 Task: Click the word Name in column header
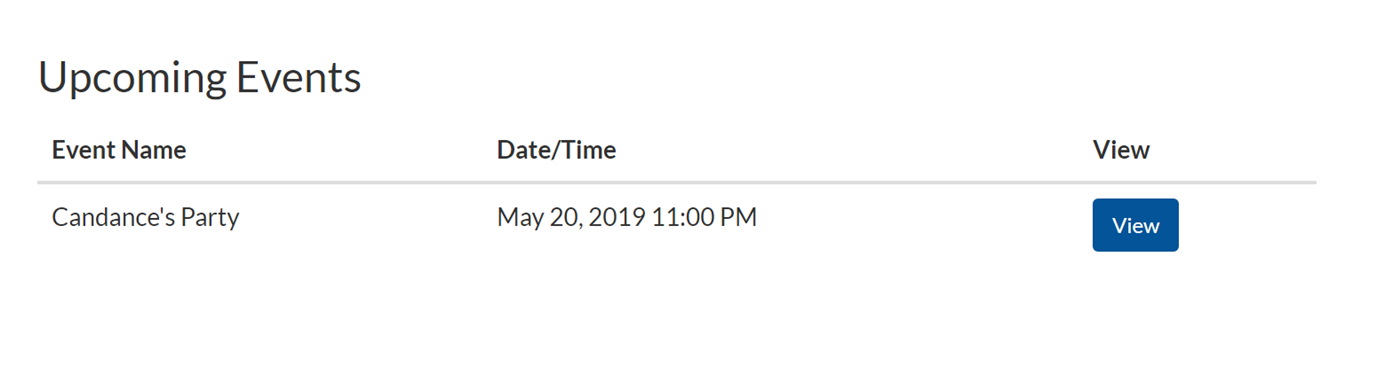tap(155, 150)
